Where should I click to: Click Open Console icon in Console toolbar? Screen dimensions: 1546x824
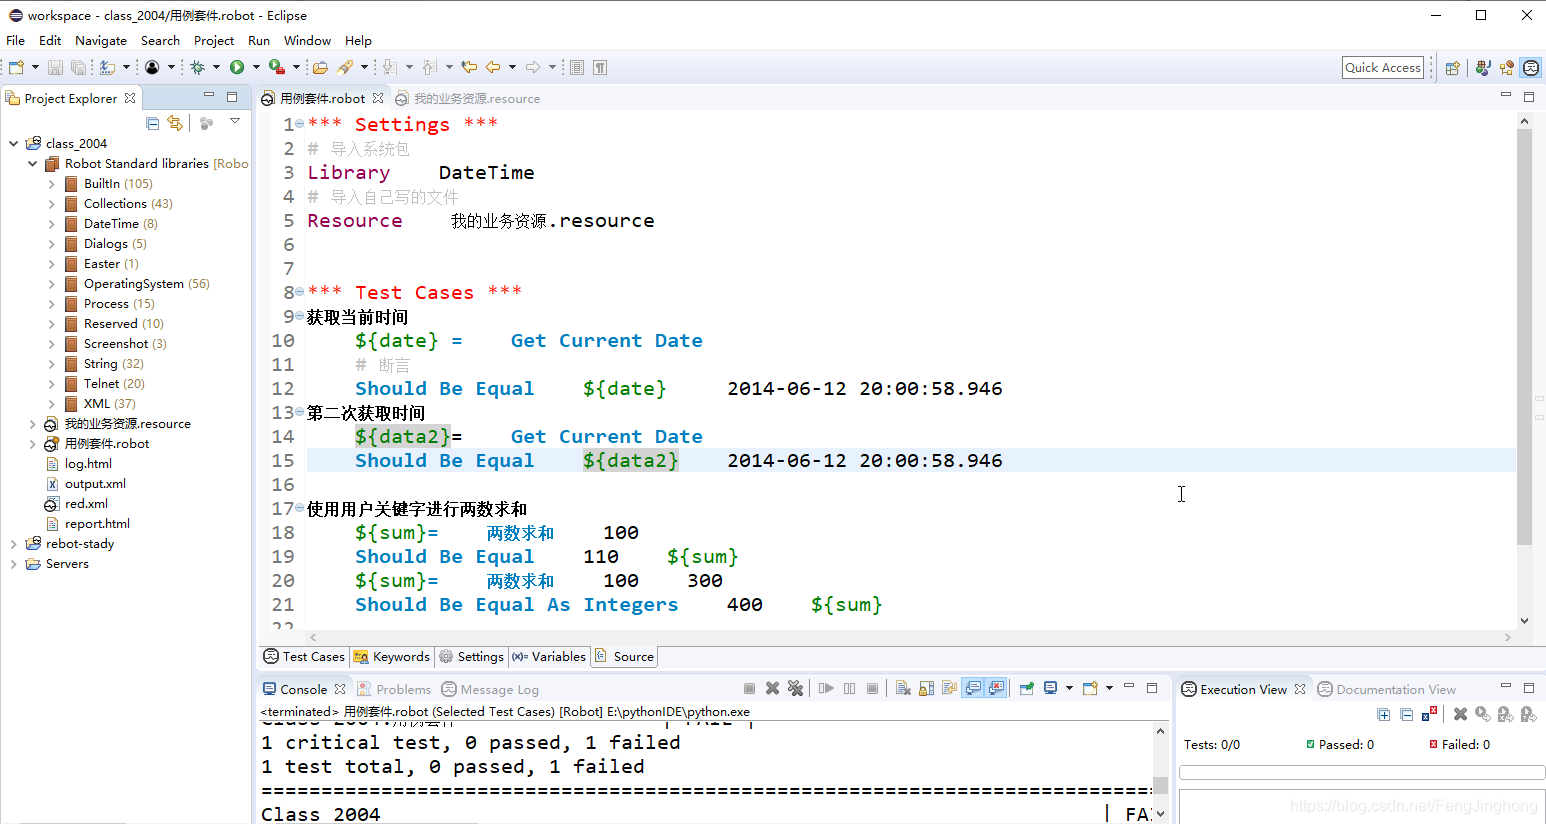point(1091,688)
